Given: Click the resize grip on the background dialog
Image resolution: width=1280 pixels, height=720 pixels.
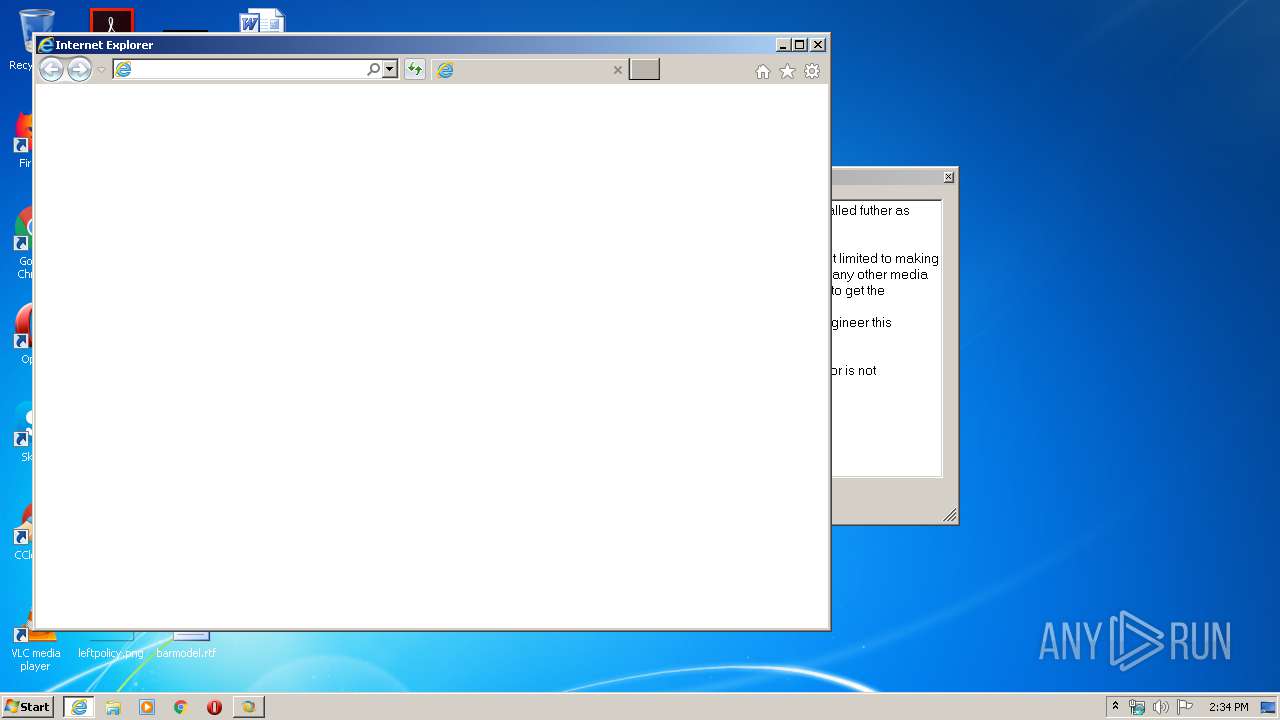Looking at the screenshot, I should (x=949, y=515).
